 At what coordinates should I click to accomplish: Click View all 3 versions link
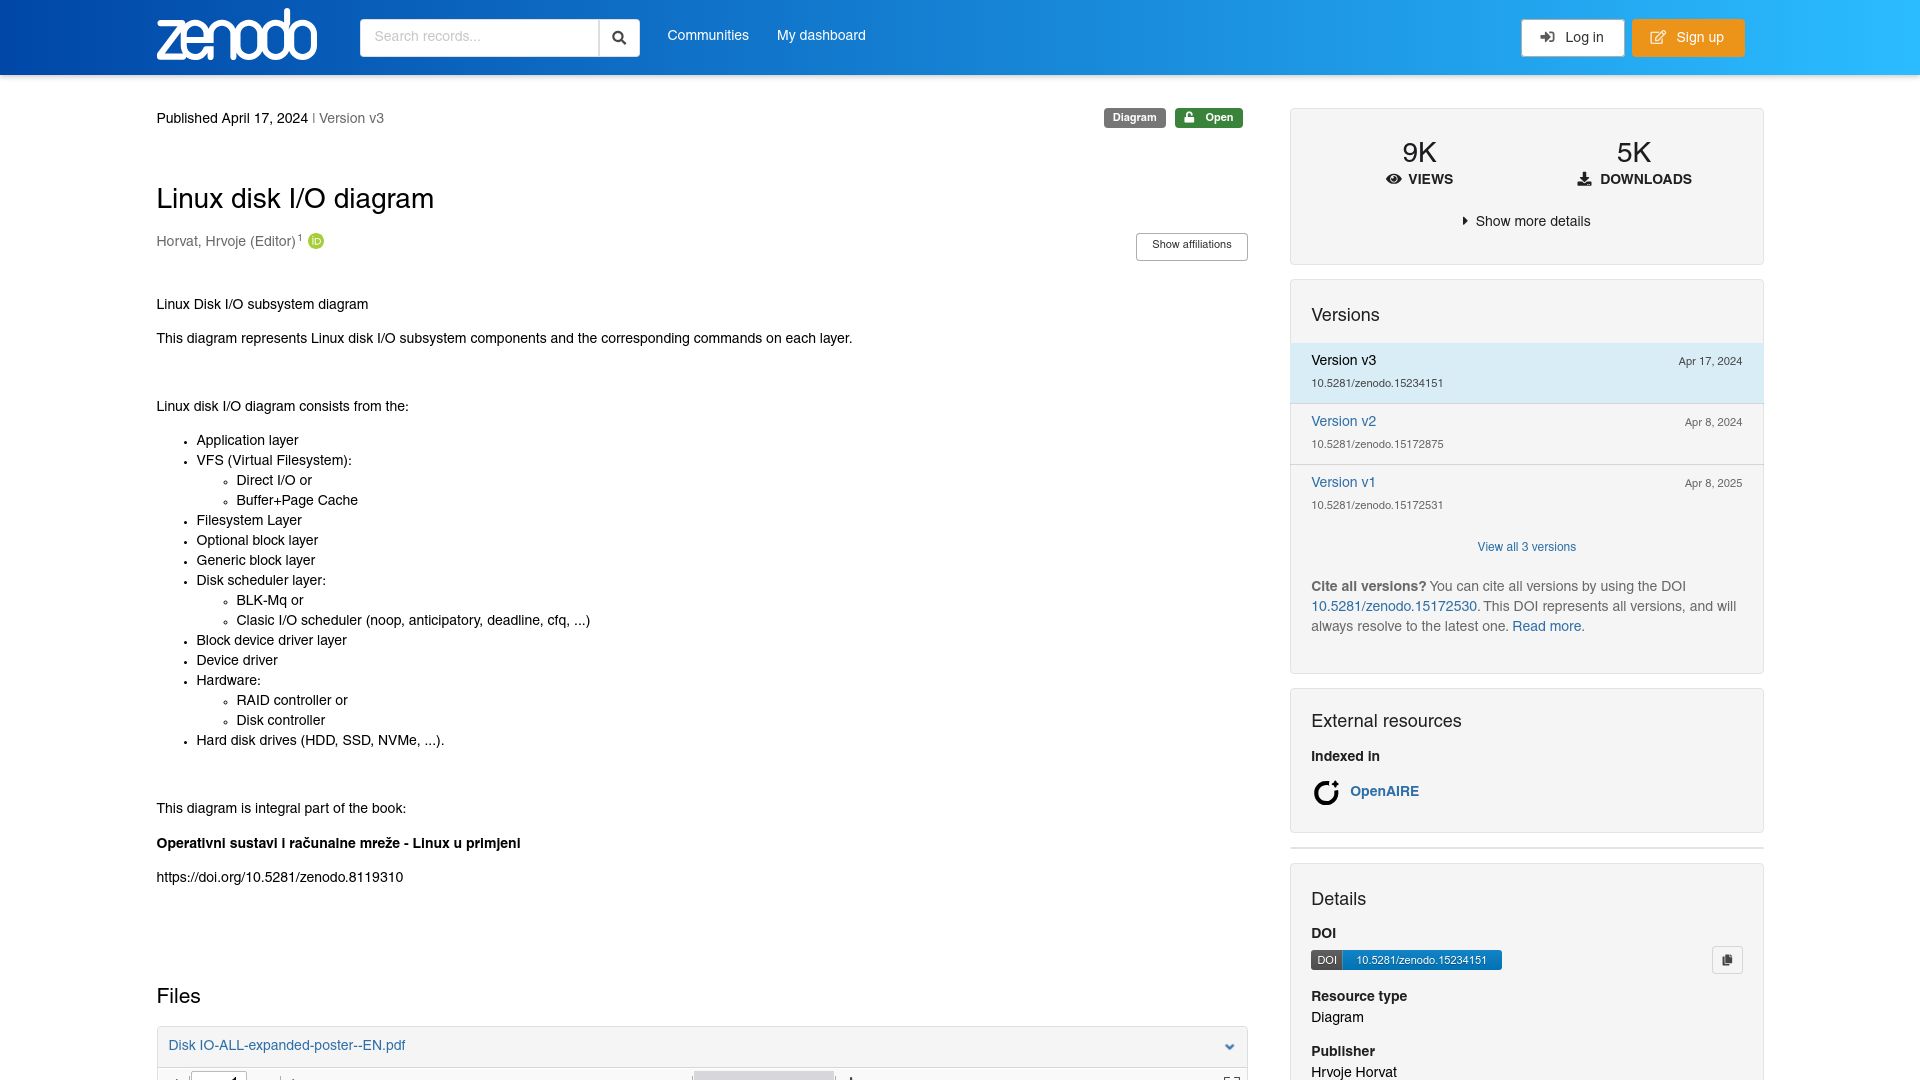point(1526,547)
